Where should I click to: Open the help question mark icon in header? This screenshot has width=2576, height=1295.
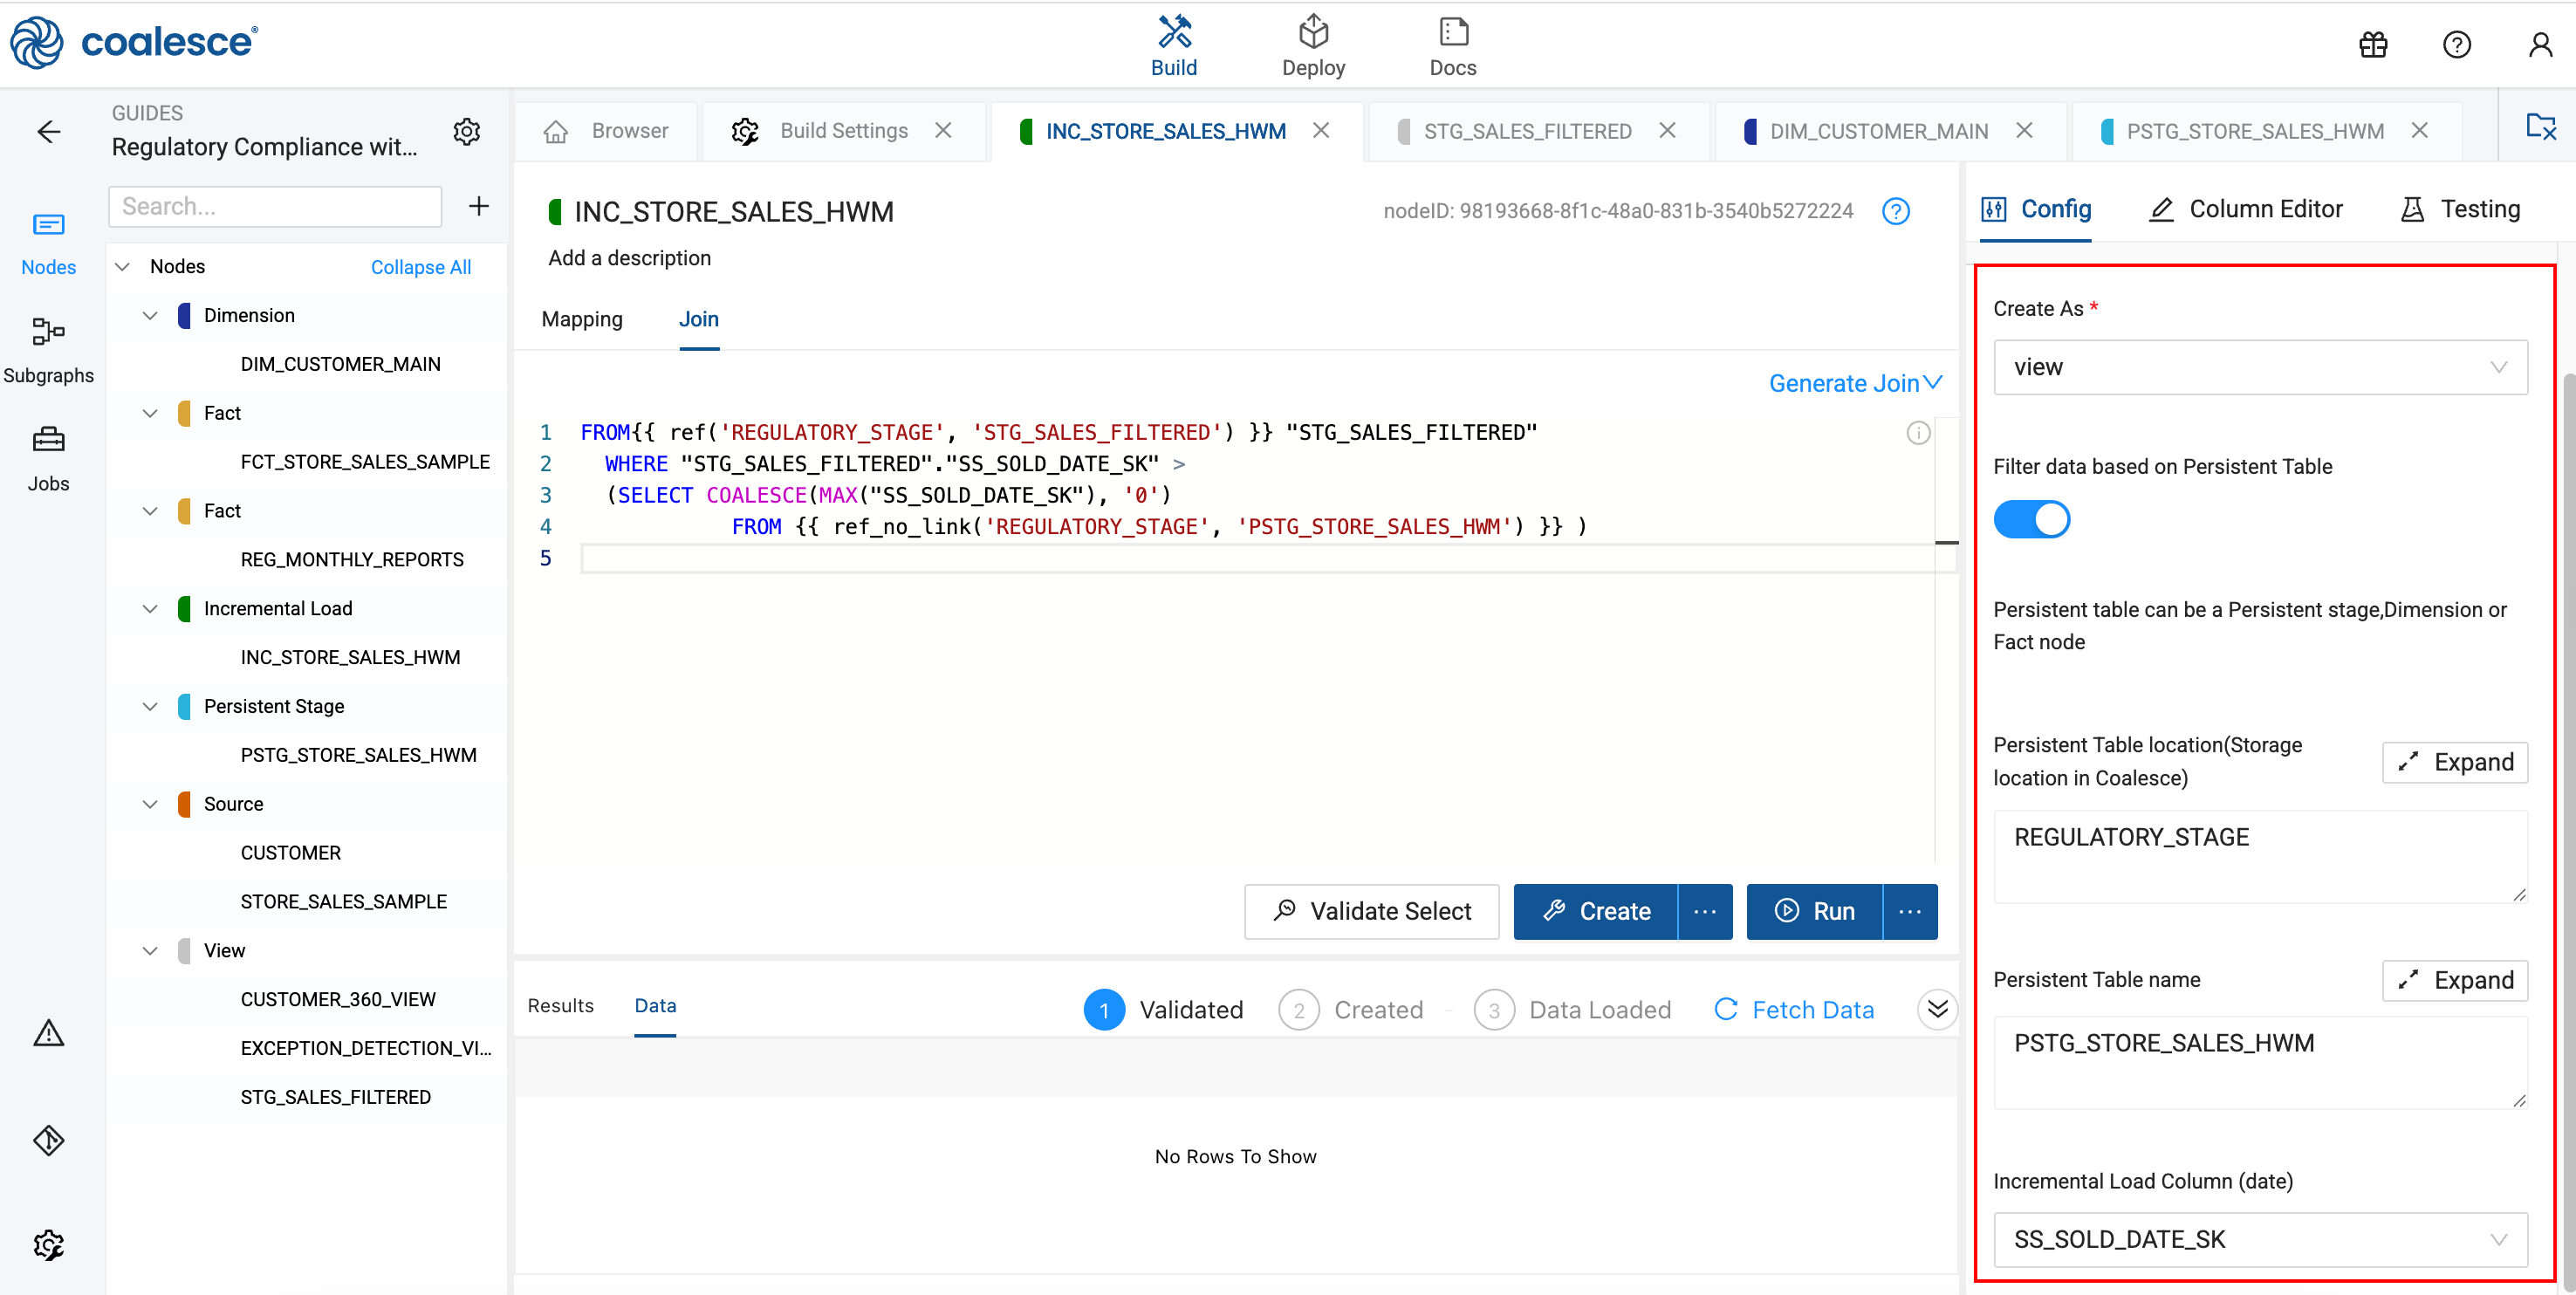(x=2456, y=45)
